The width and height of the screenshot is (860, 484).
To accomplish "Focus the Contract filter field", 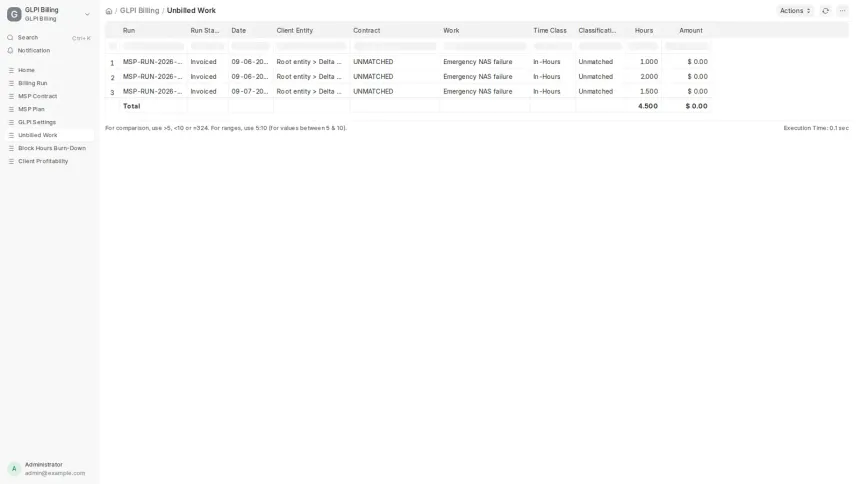I will [394, 46].
